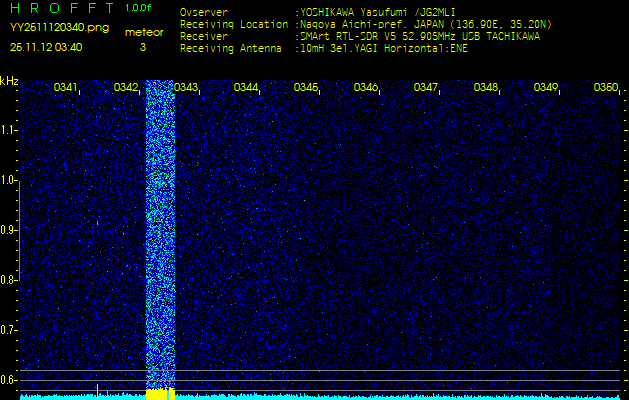This screenshot has width=629, height=400.
Task: Click the thin yellow spike in the bottom level graph
Action: 97,392
